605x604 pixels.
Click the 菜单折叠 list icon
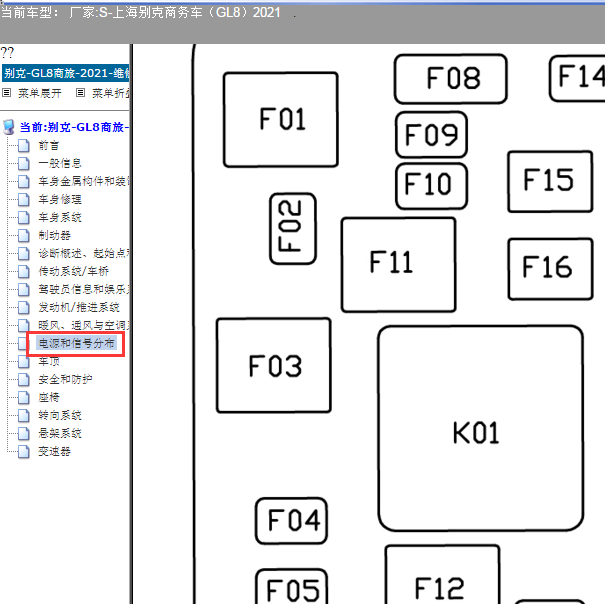point(80,93)
